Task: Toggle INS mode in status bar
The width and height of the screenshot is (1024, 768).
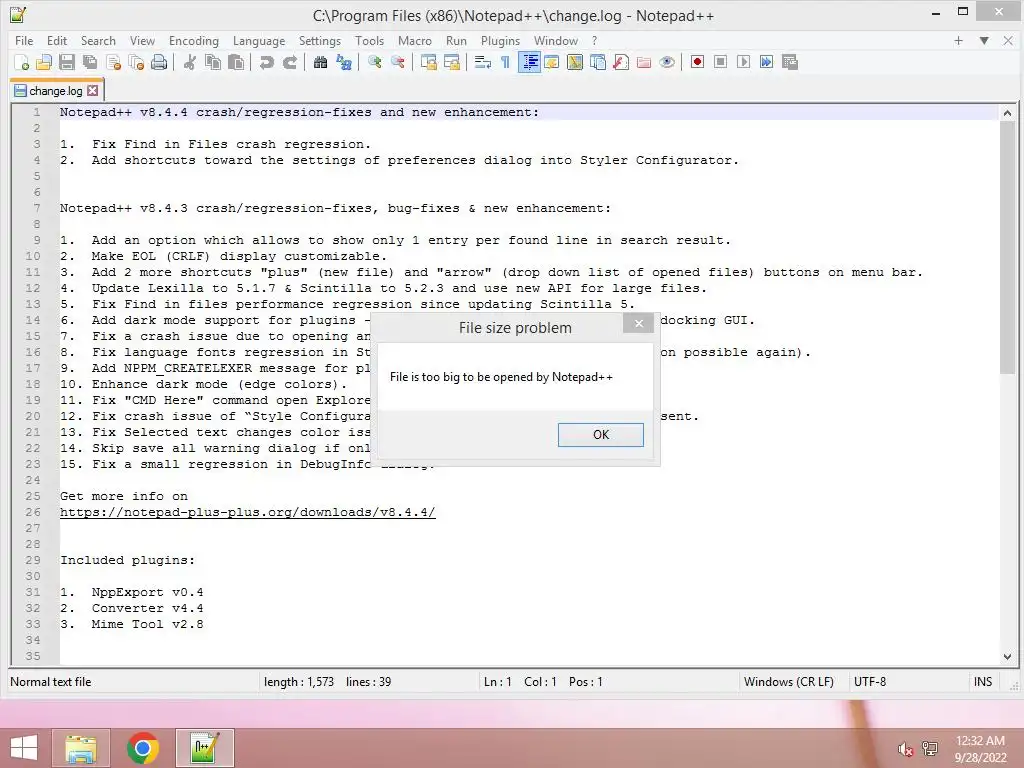Action: (x=983, y=682)
